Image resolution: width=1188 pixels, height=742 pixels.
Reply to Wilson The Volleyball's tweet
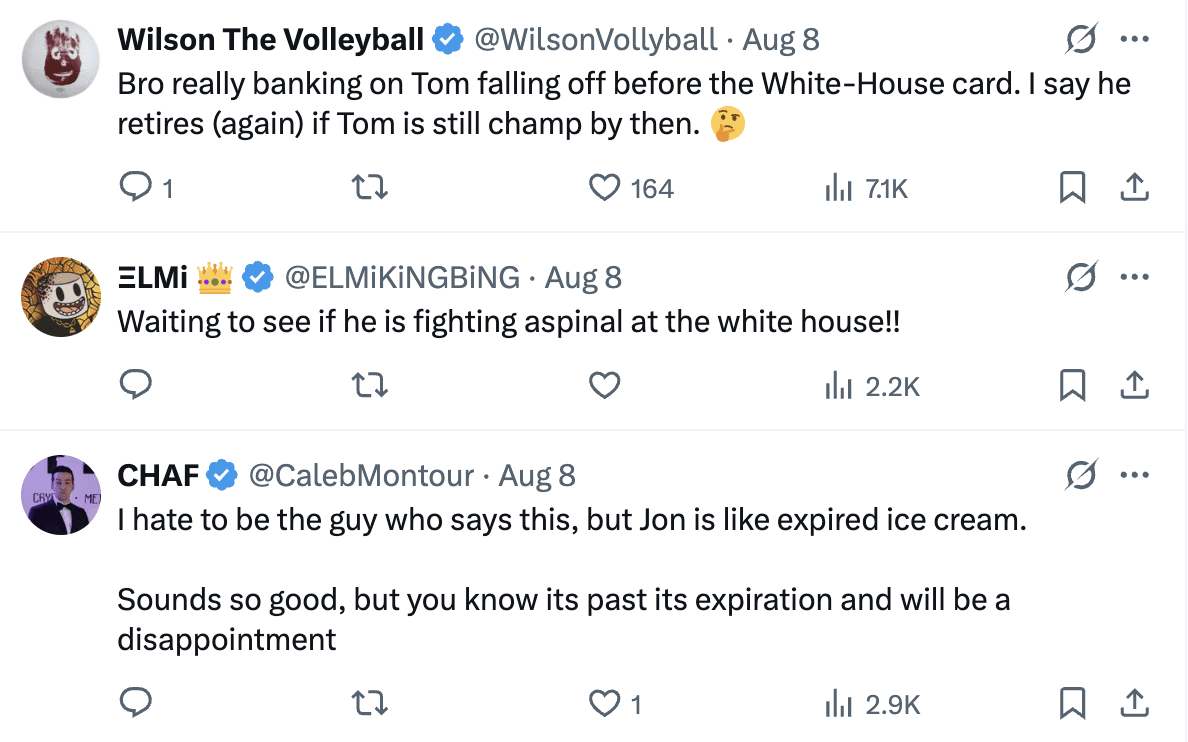135,188
